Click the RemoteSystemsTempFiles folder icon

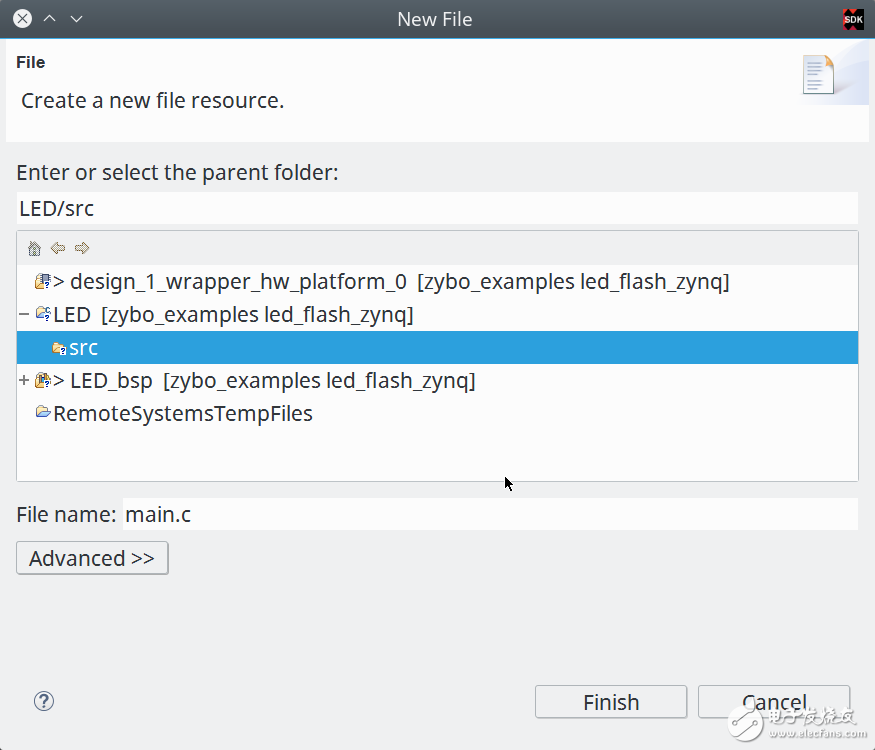click(x=43, y=413)
